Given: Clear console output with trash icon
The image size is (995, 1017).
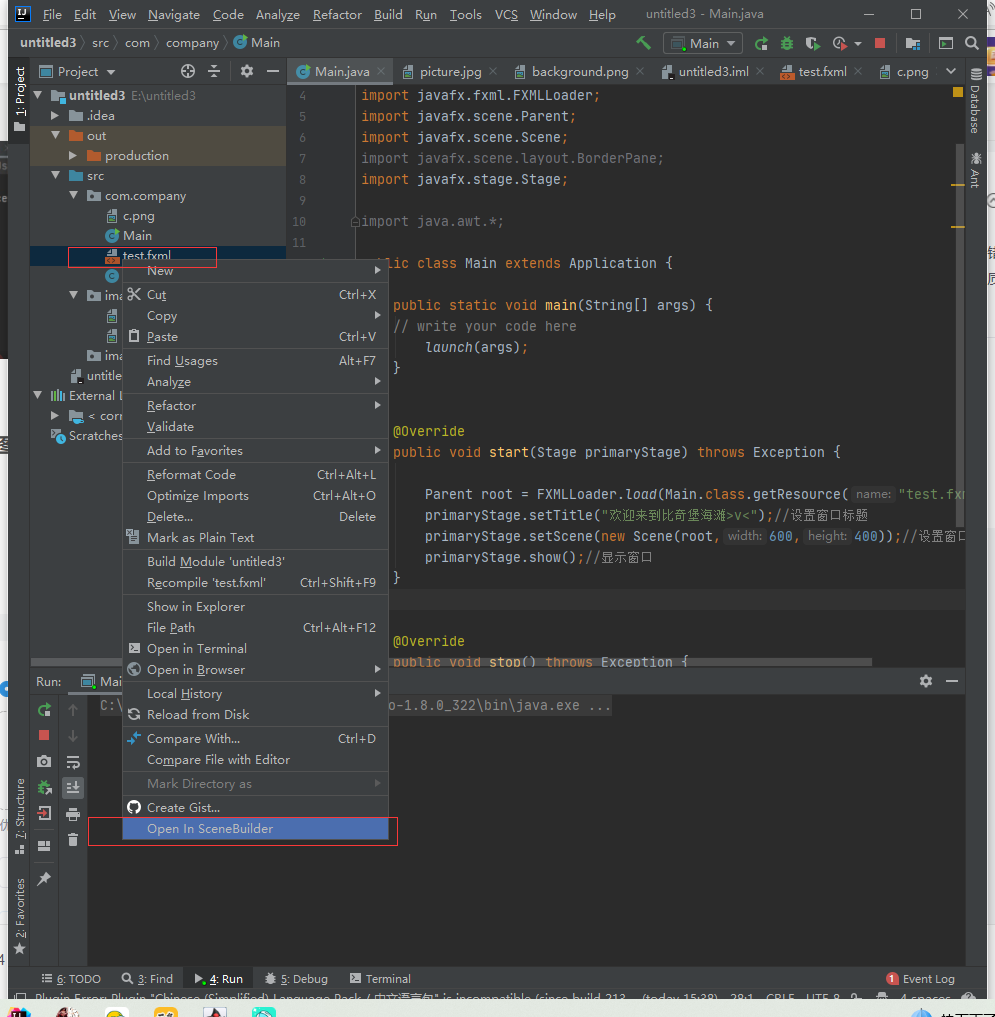Looking at the screenshot, I should [x=73, y=840].
